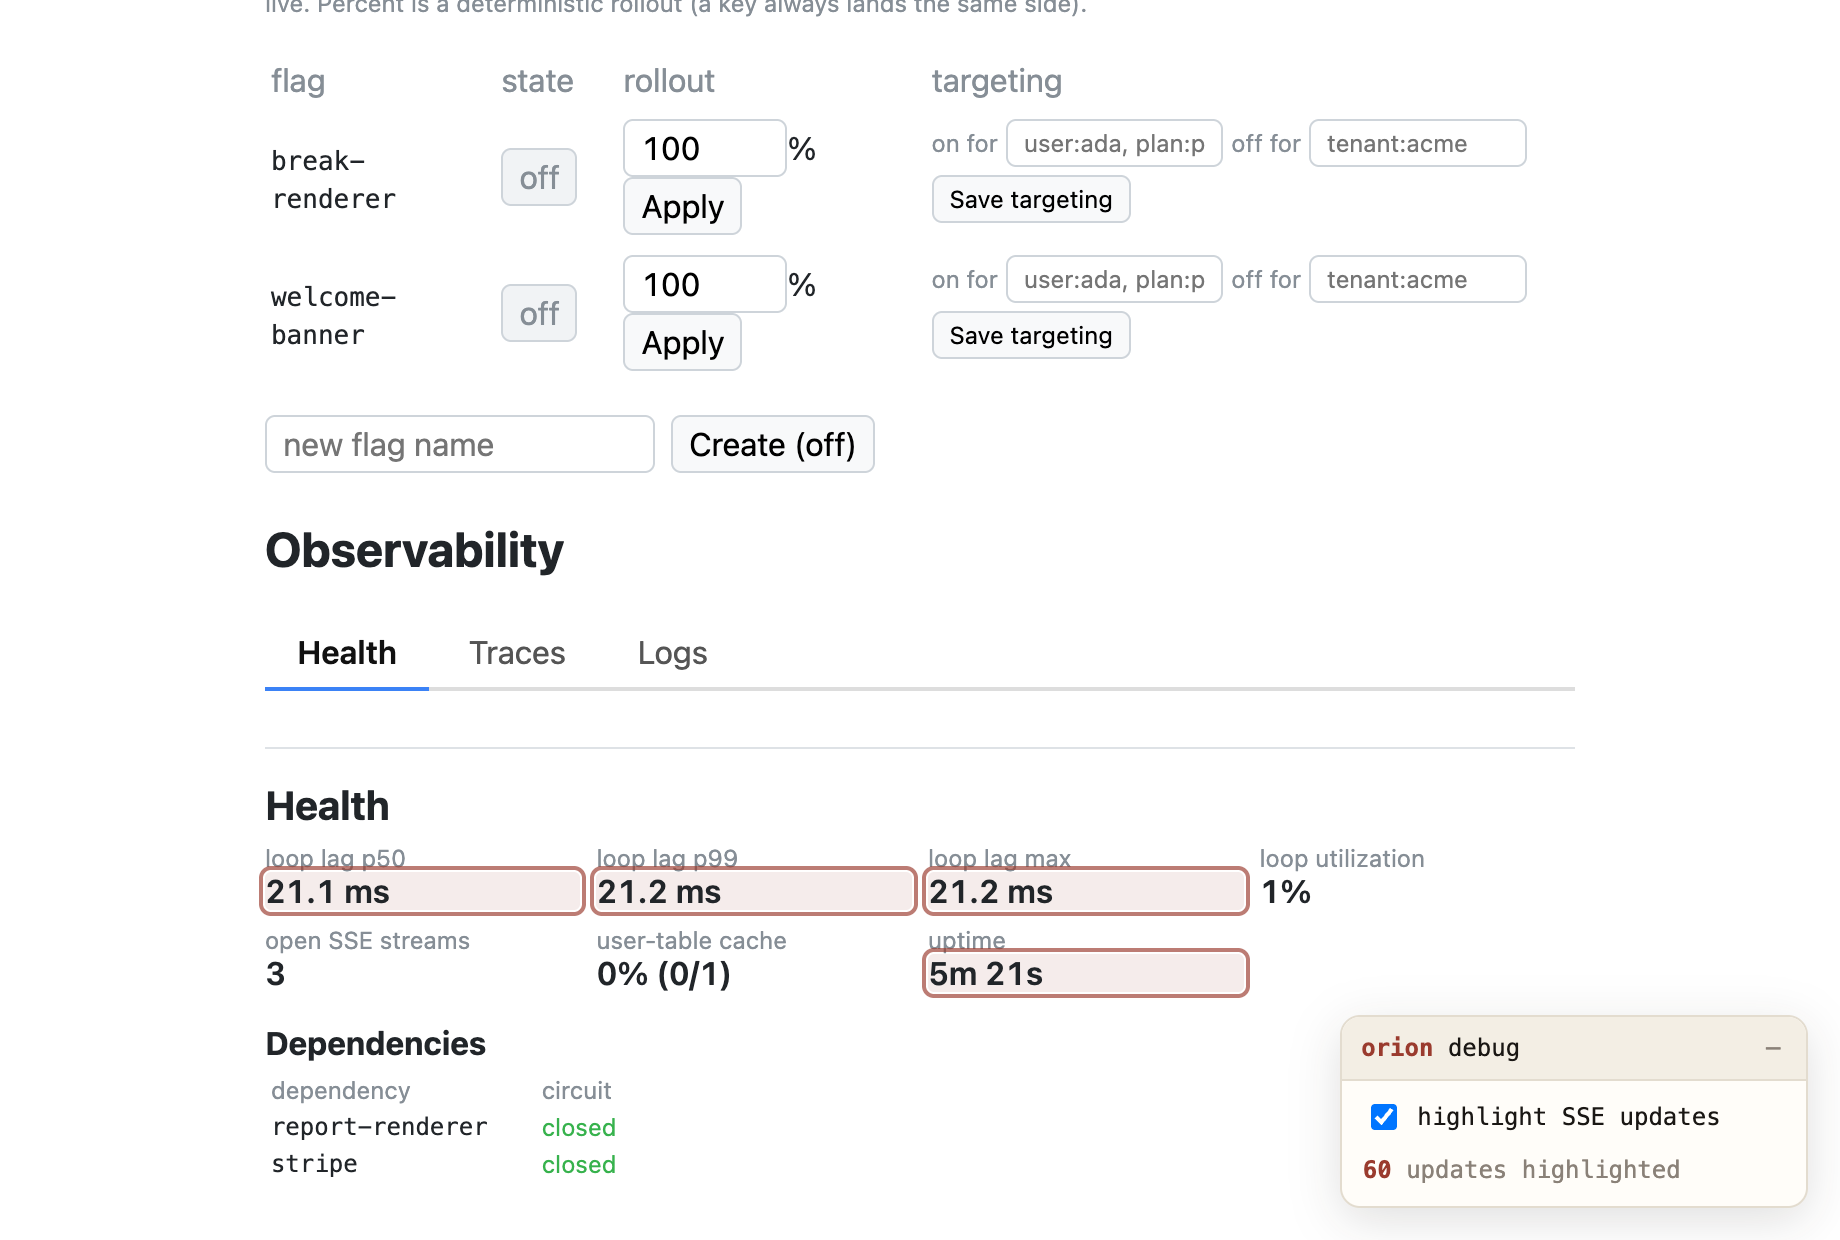The width and height of the screenshot is (1840, 1240).
Task: Select the open SSE streams count 3
Action: pyautogui.click(x=276, y=973)
